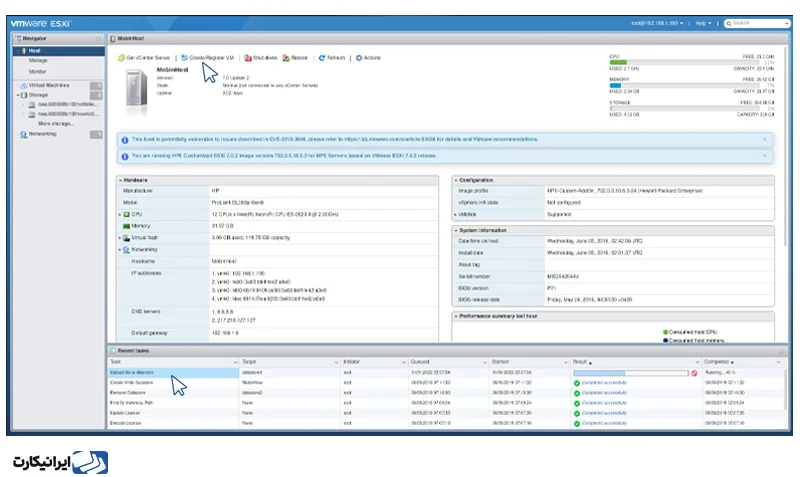Viewport: 800px width, 477px height.
Task: Open Manage under Host
Action: 38,61
